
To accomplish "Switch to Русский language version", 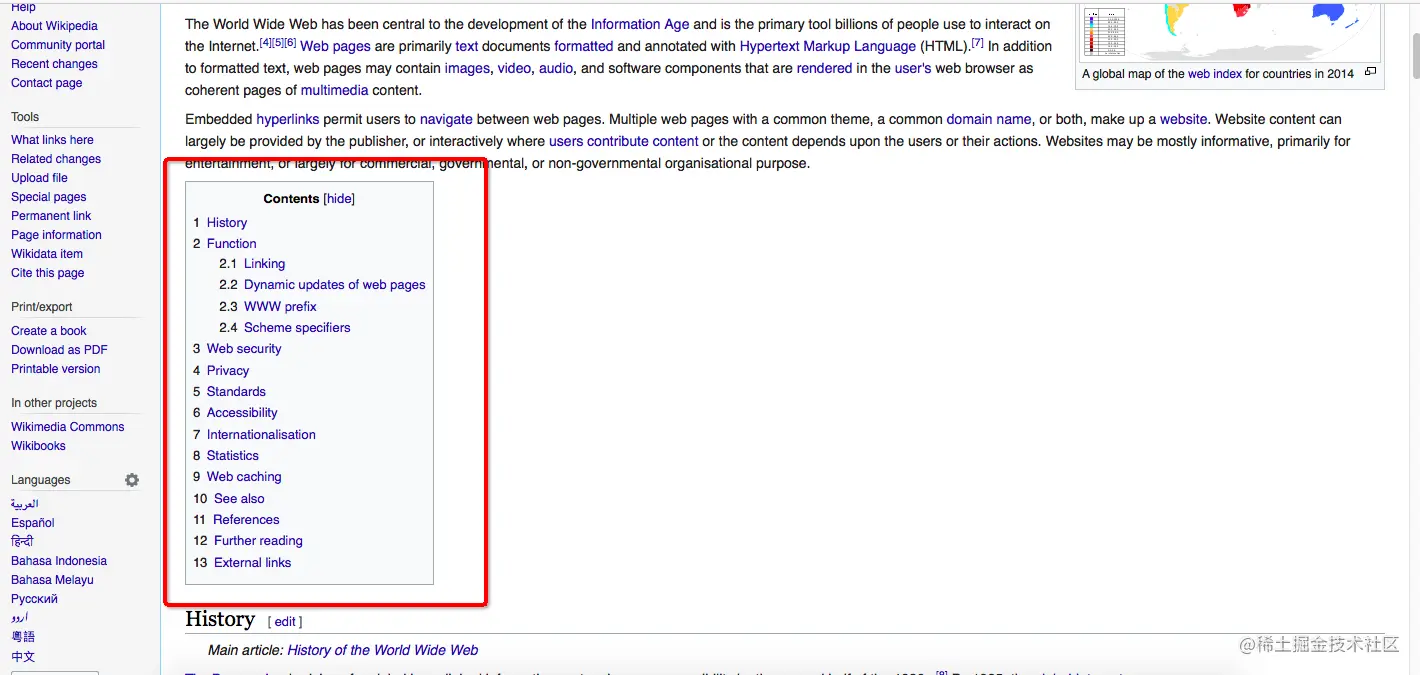I will (34, 599).
